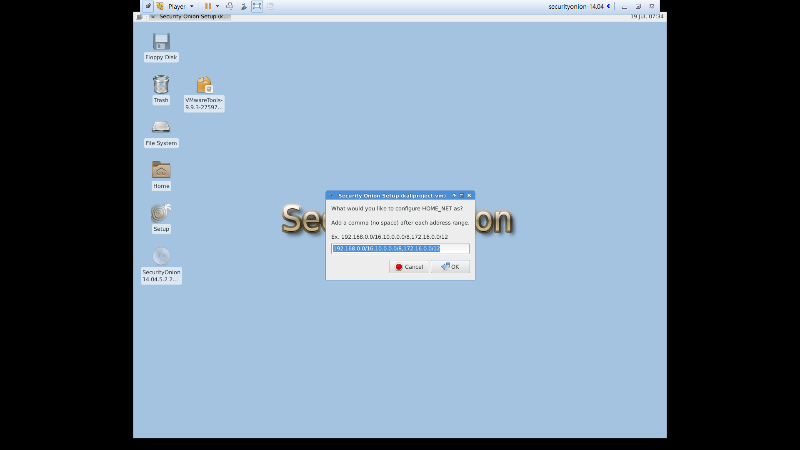Select the File System desktop icon

coord(161,127)
